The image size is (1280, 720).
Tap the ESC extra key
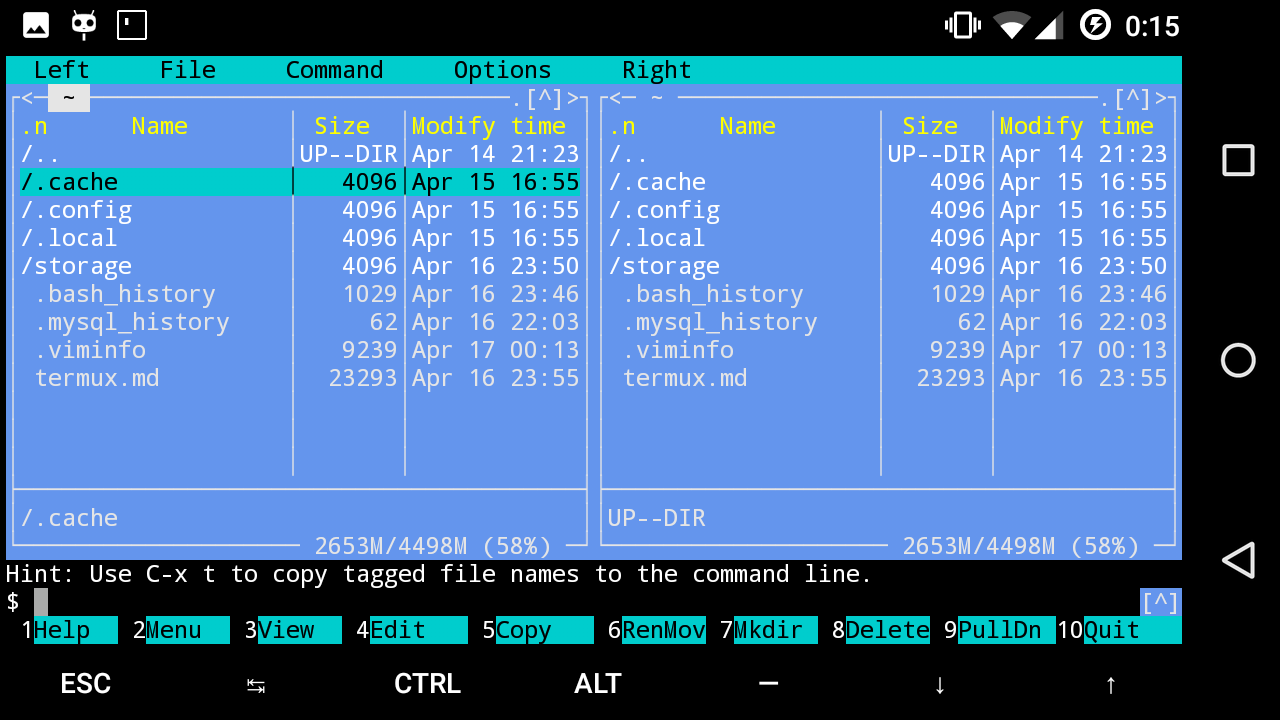point(85,684)
